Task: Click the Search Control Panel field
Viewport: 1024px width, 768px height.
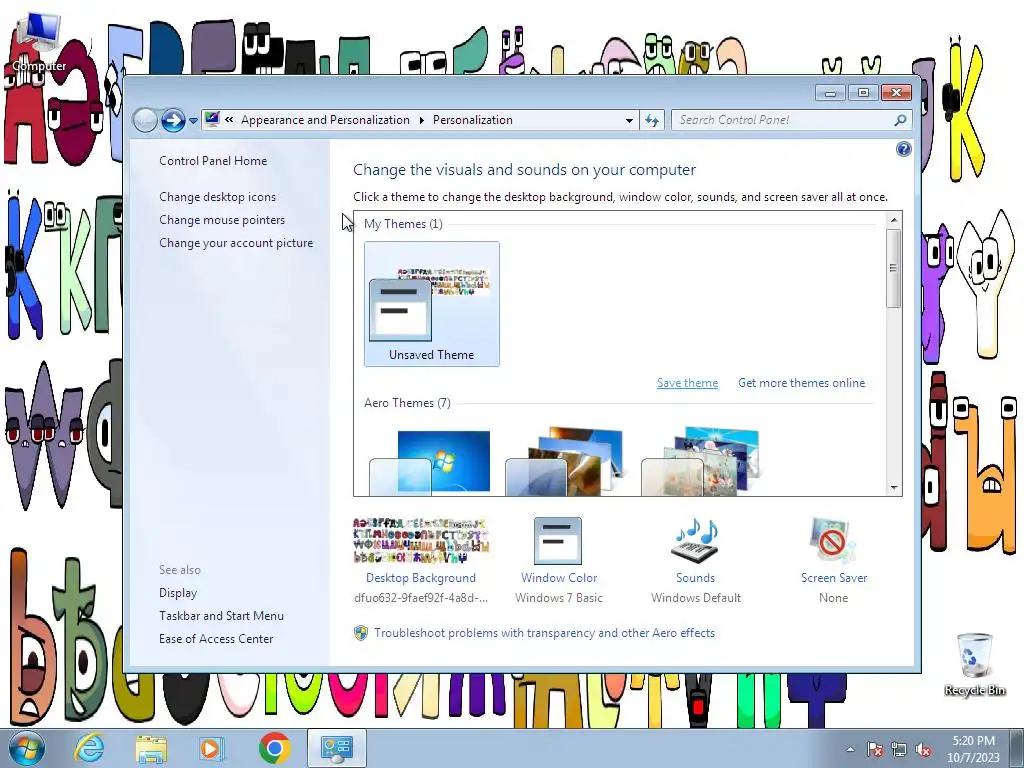Action: 791,120
